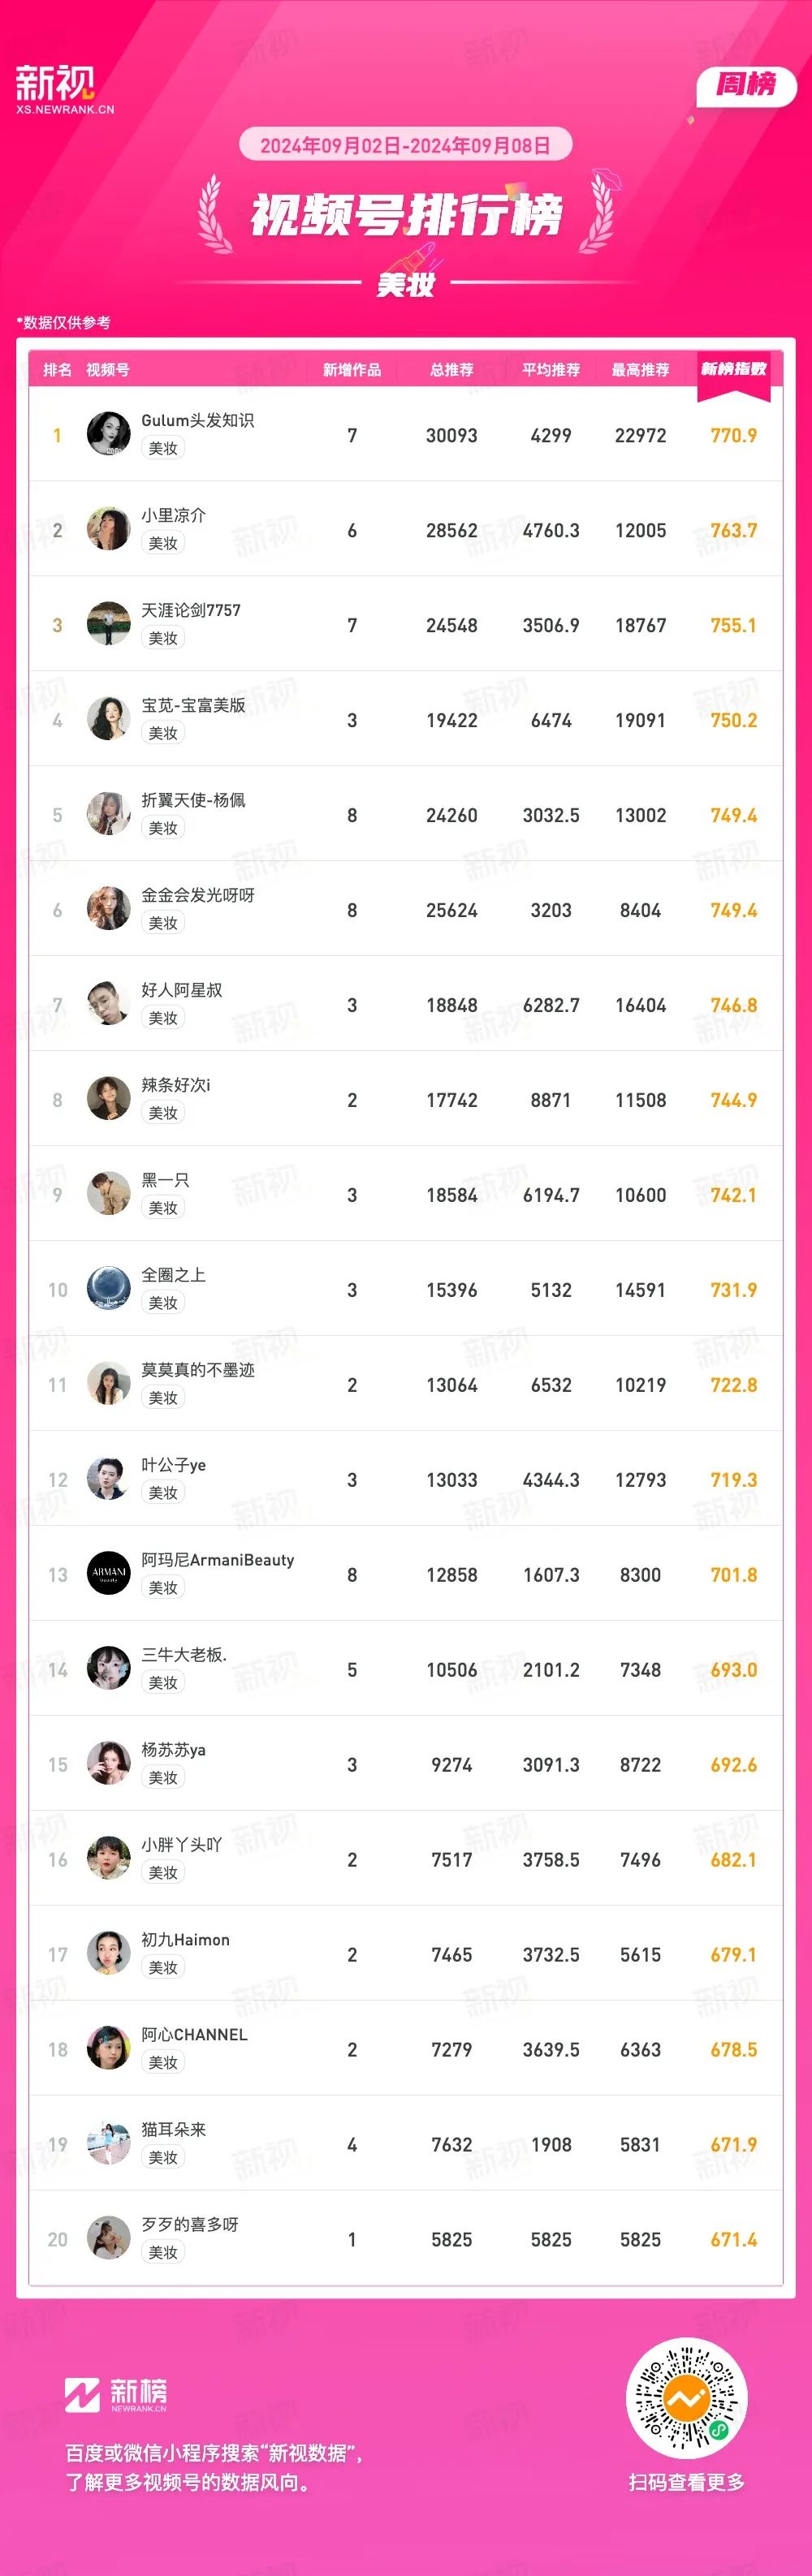This screenshot has height=2576, width=812.
Task: Click the 美妆 tag under 好人阿星叔
Action: pyautogui.click(x=163, y=1018)
